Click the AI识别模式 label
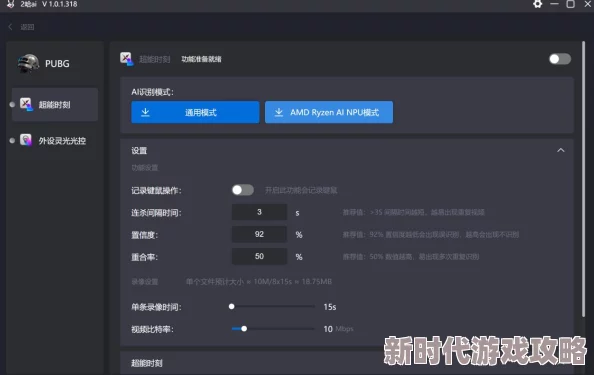This screenshot has width=594, height=375. [x=152, y=92]
